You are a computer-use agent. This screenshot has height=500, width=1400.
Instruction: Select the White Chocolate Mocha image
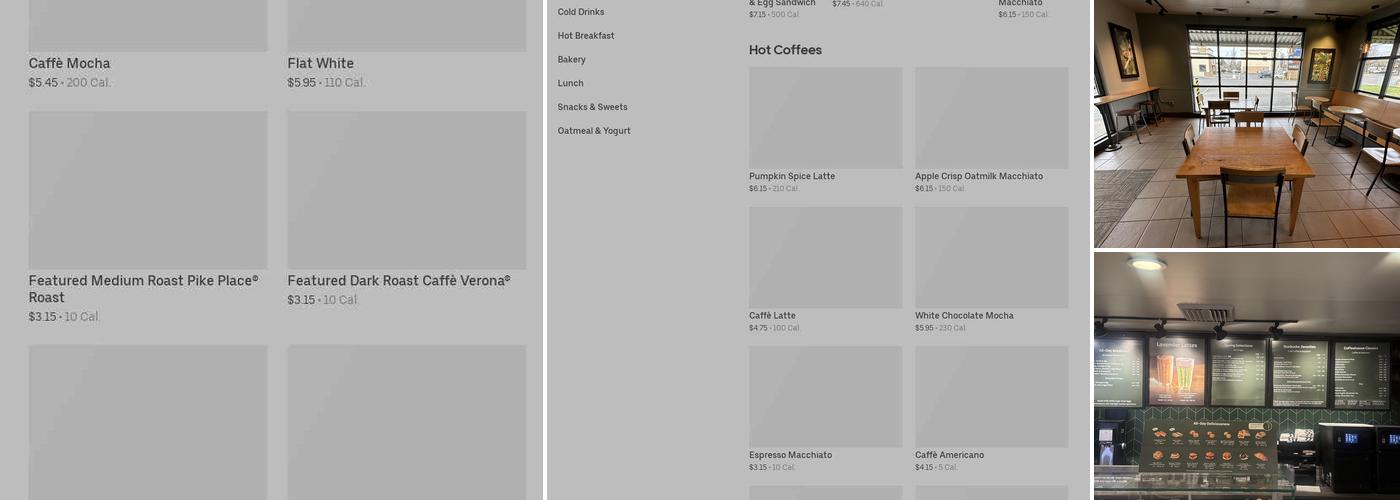click(x=992, y=257)
